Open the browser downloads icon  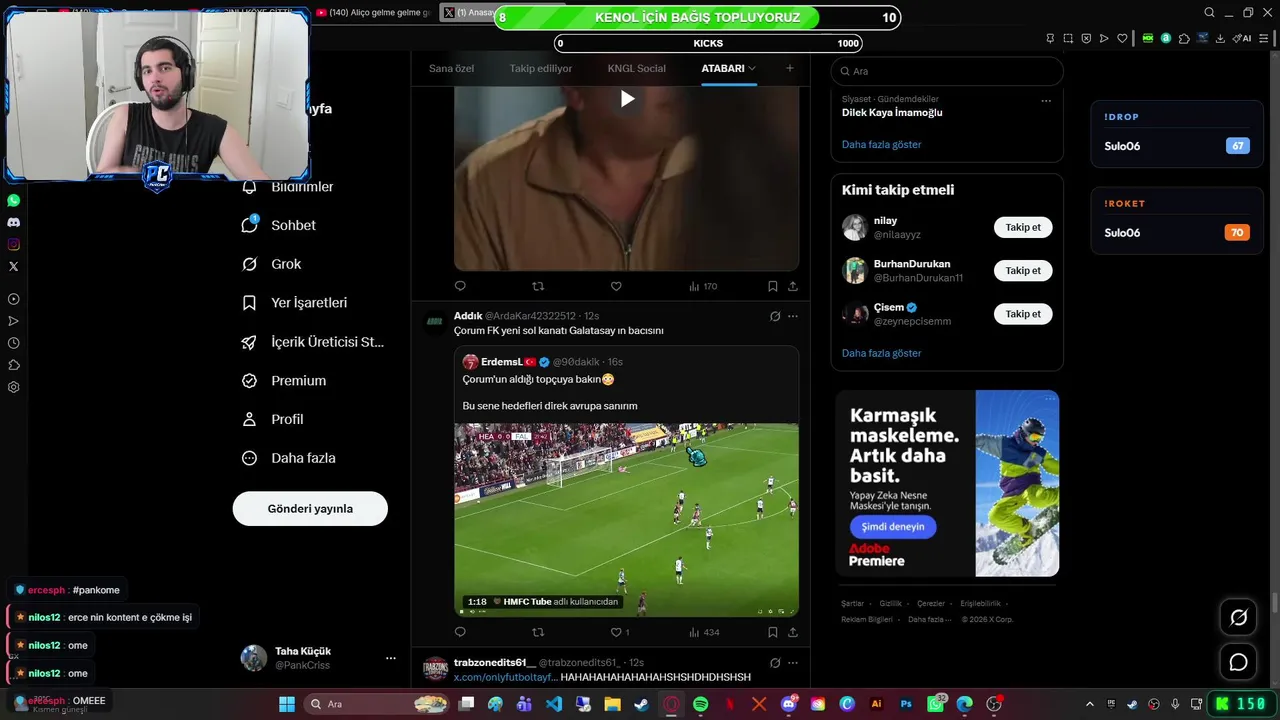[x=1219, y=38]
